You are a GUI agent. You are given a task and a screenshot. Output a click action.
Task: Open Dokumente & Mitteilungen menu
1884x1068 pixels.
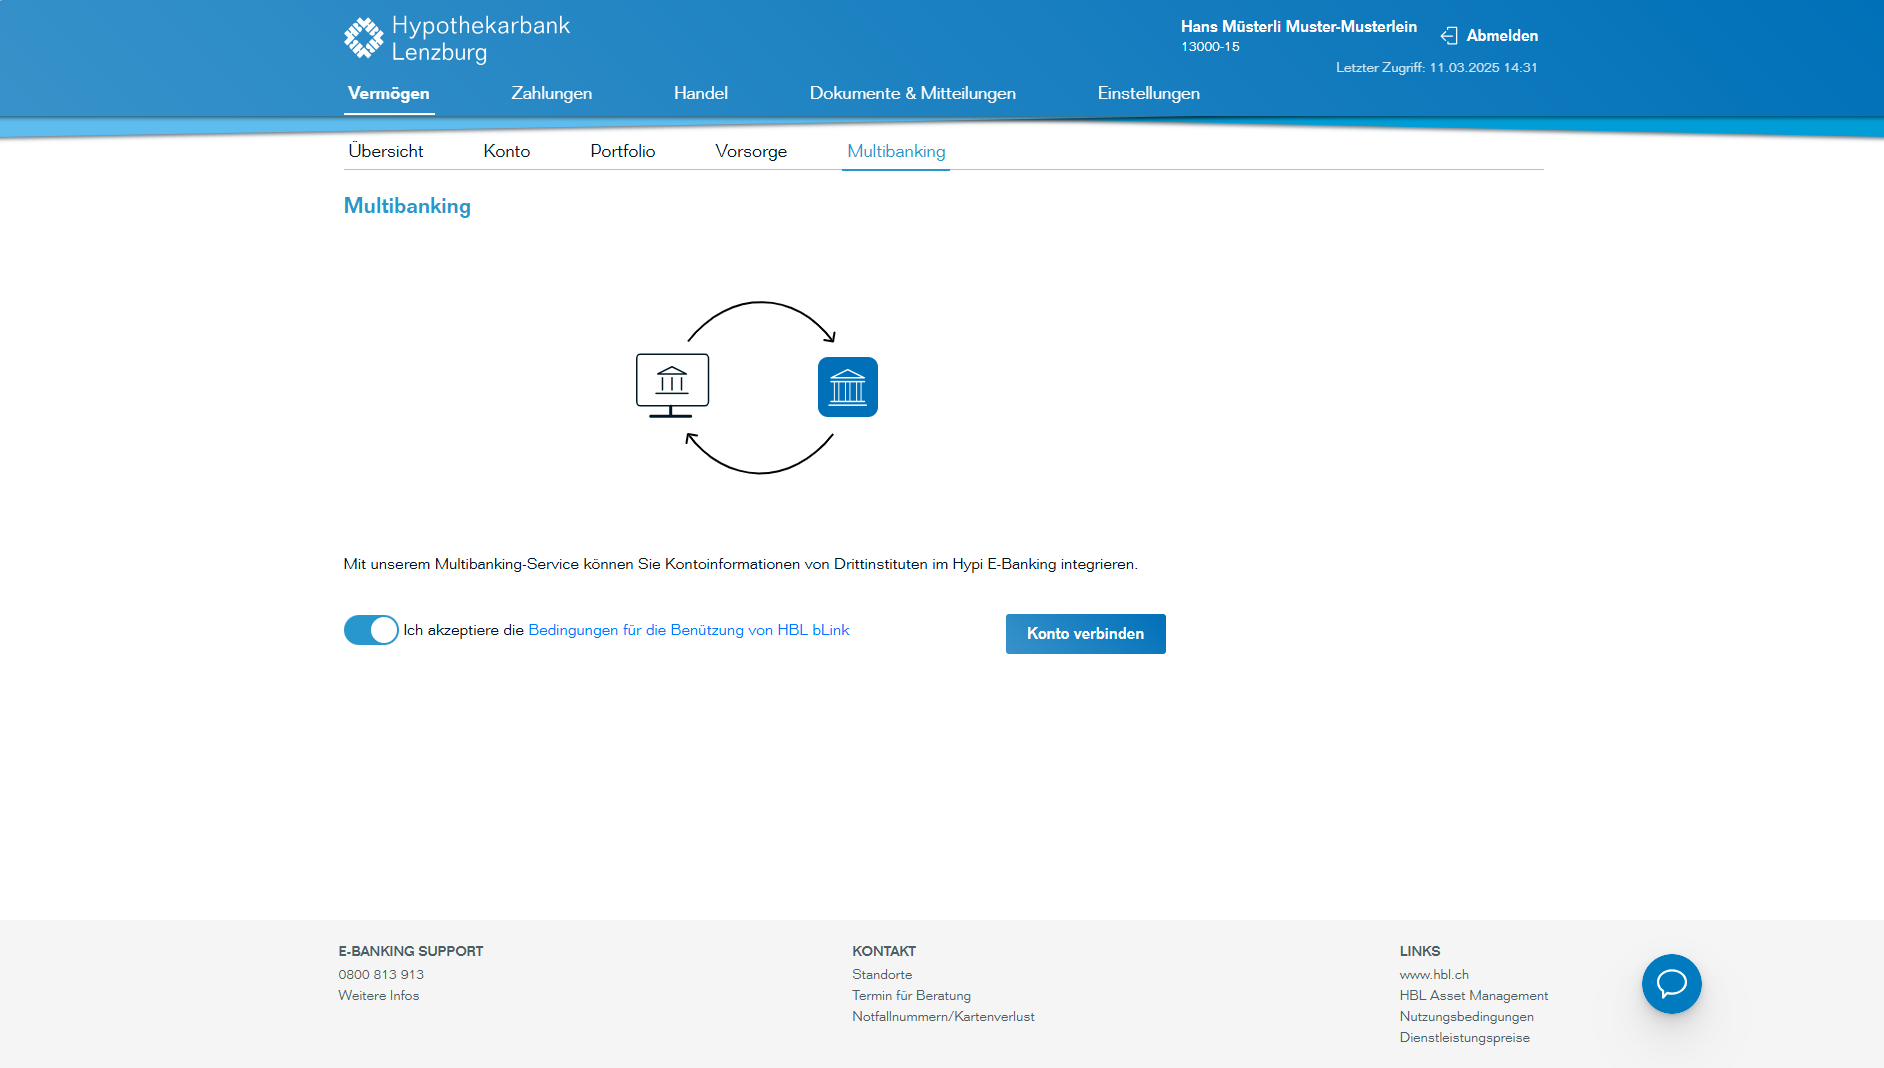click(x=912, y=93)
